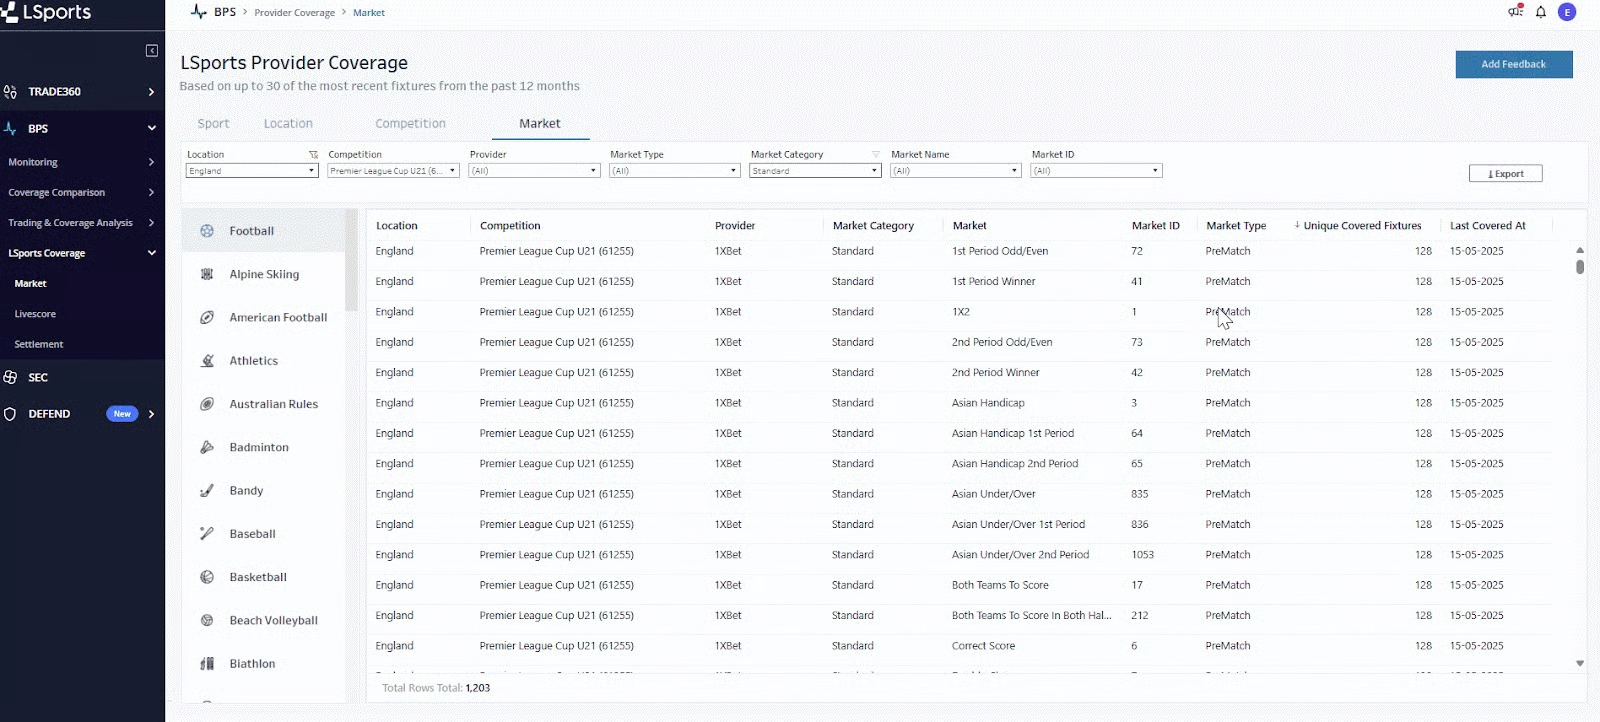Open the Location dropdown set to England
The image size is (1600, 722).
251,171
